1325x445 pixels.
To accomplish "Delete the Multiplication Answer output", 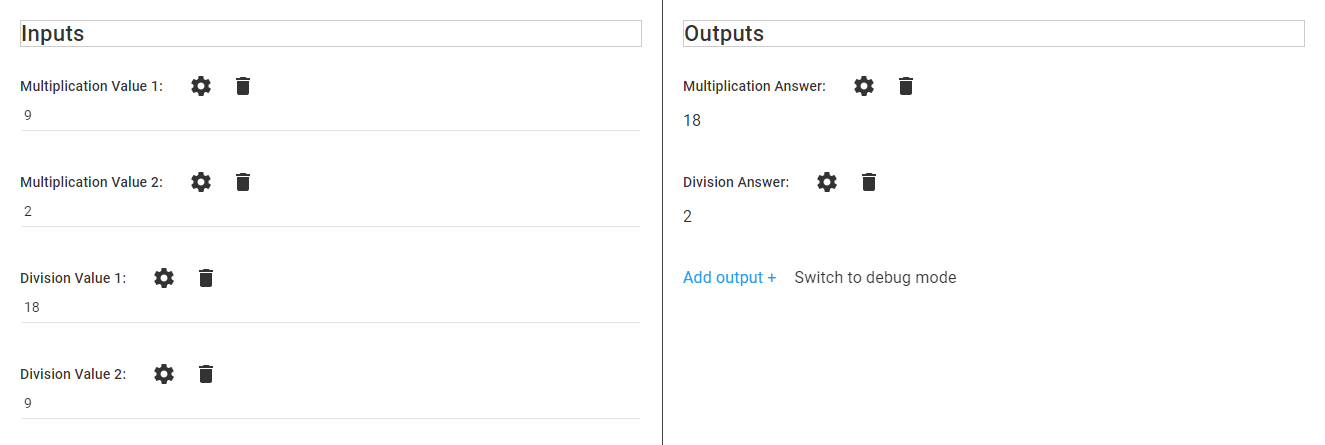I will point(906,86).
